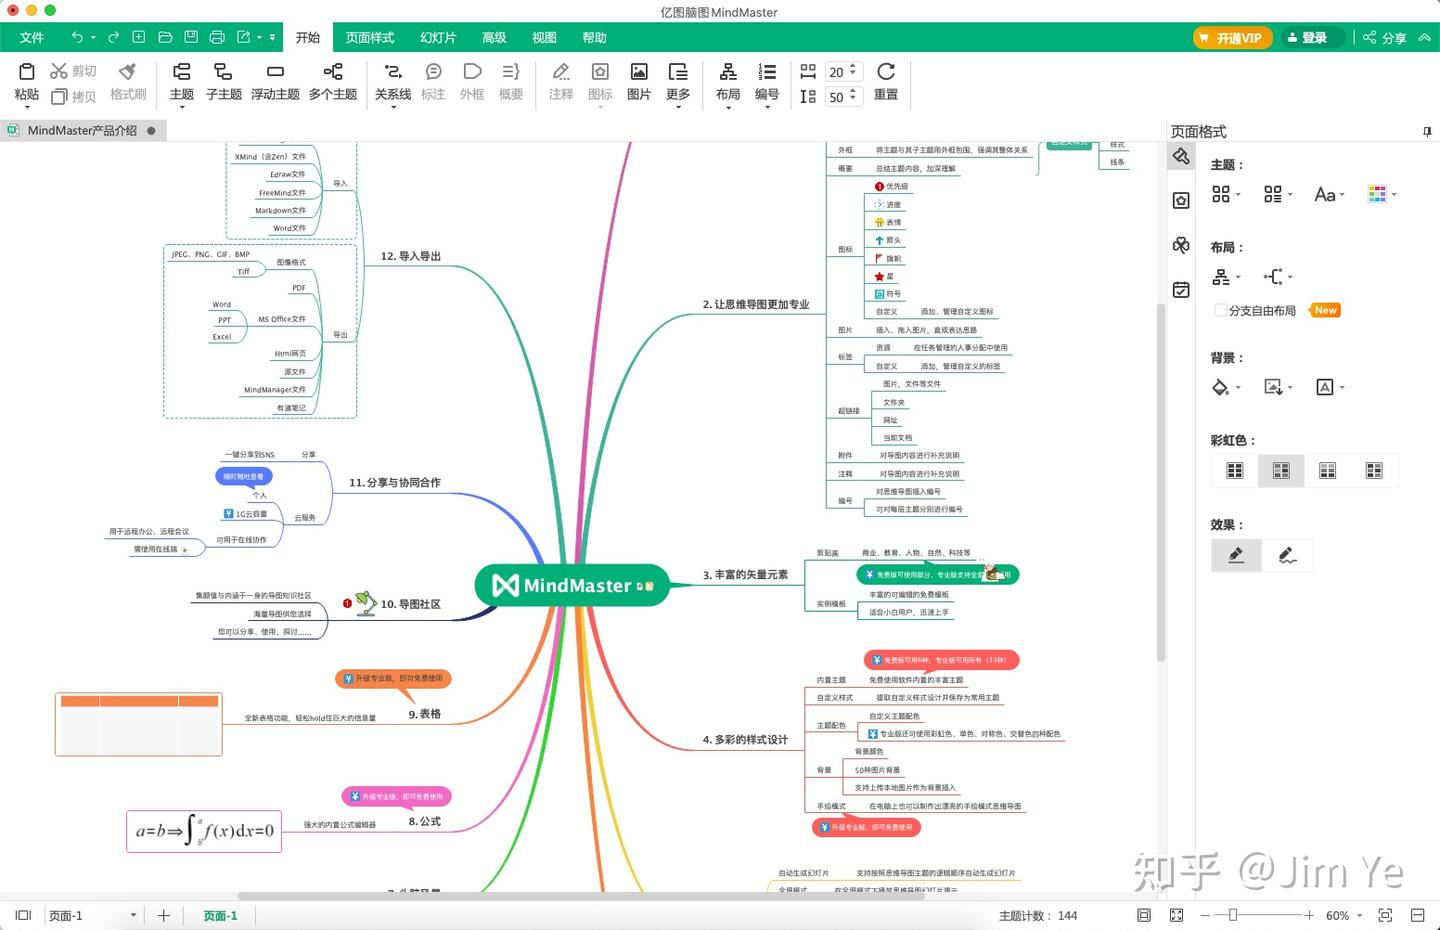Insert multiple topics (多个主题)
1440x930 pixels.
[x=333, y=82]
